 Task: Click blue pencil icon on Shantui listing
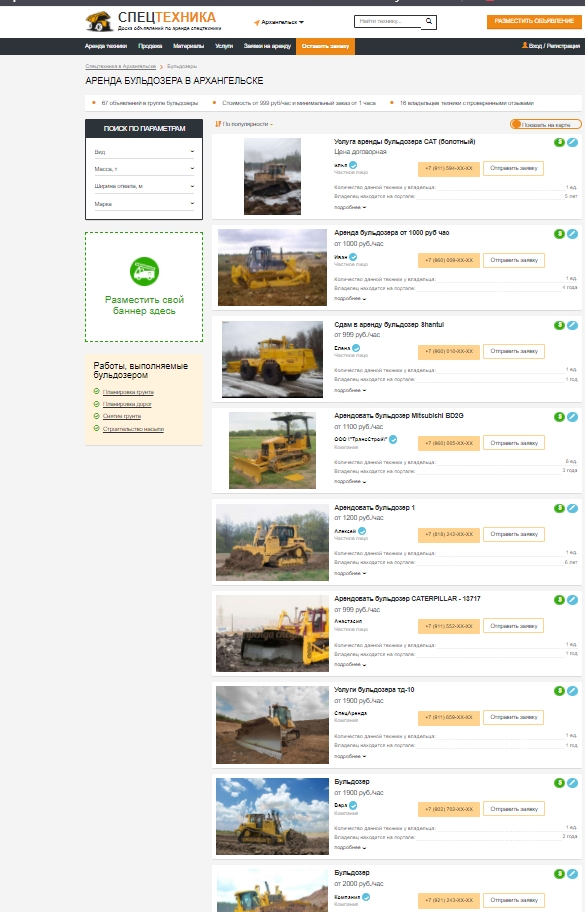572,325
